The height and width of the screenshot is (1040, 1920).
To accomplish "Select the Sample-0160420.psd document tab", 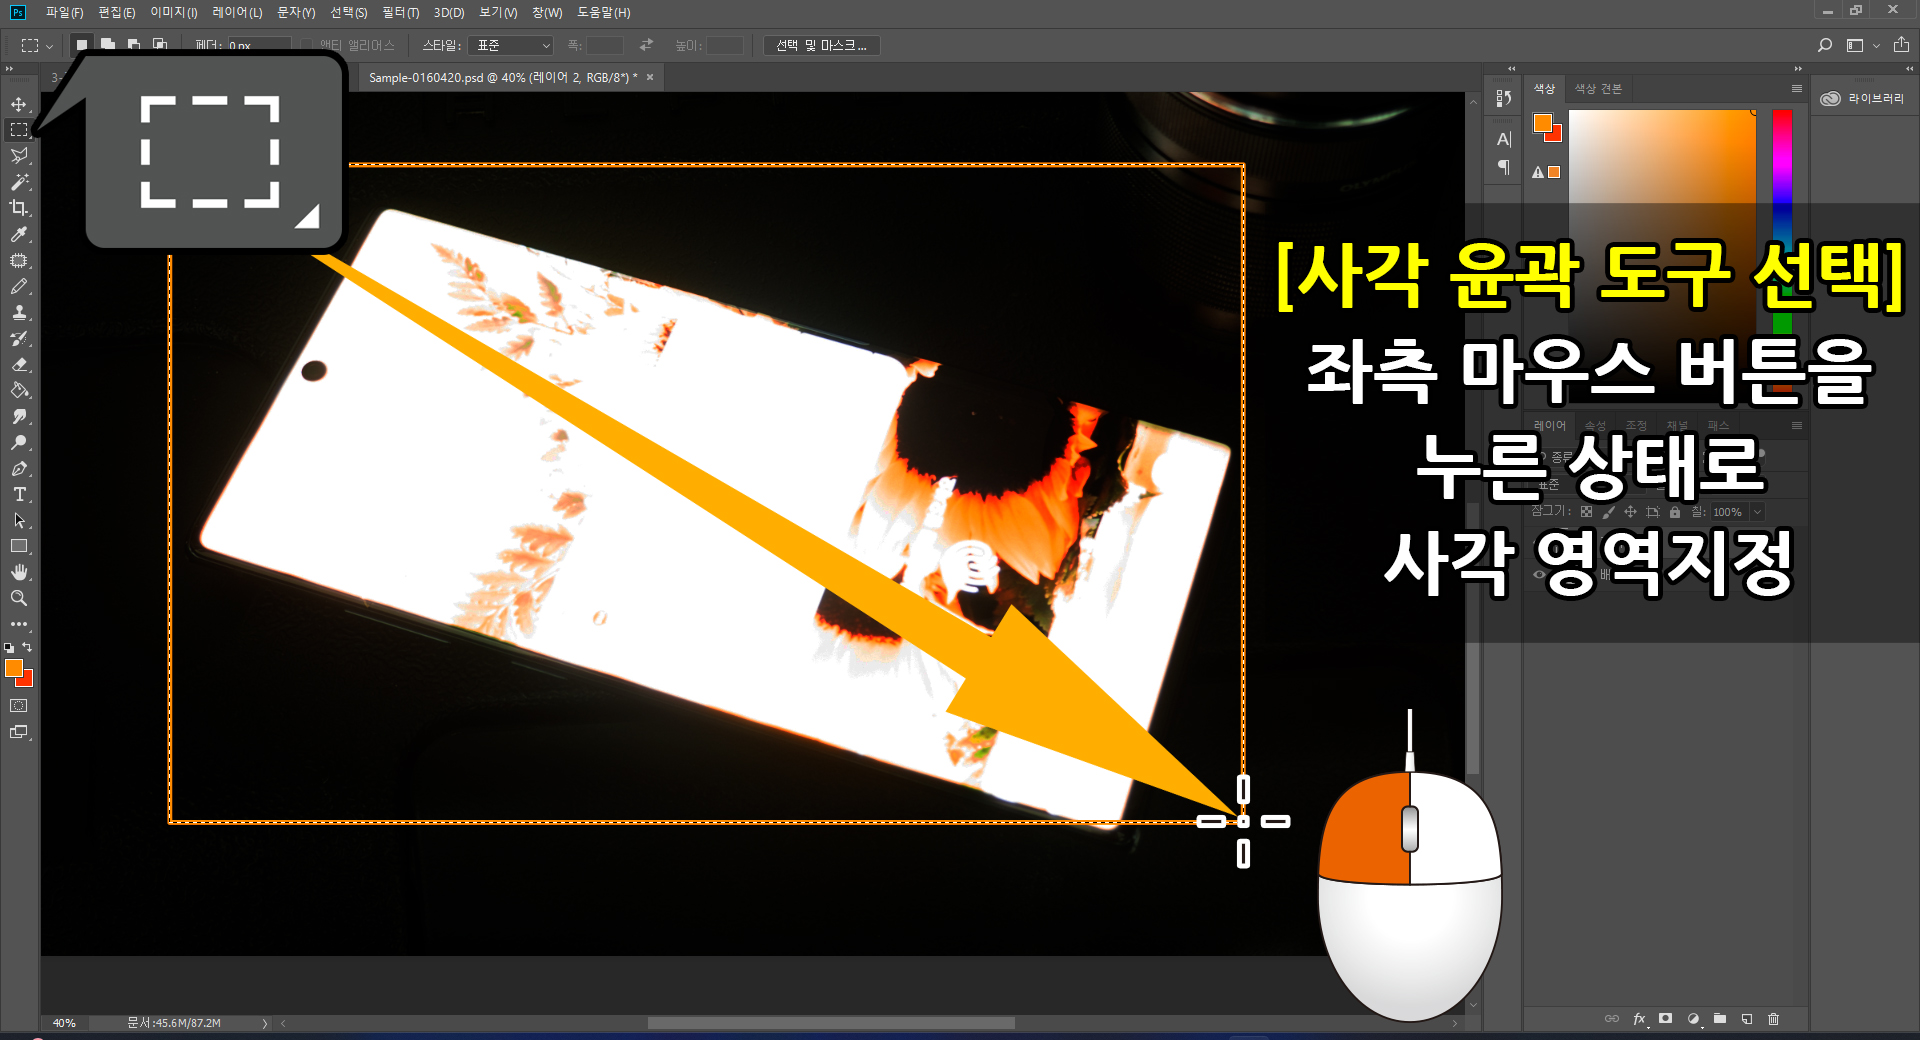I will coord(503,77).
